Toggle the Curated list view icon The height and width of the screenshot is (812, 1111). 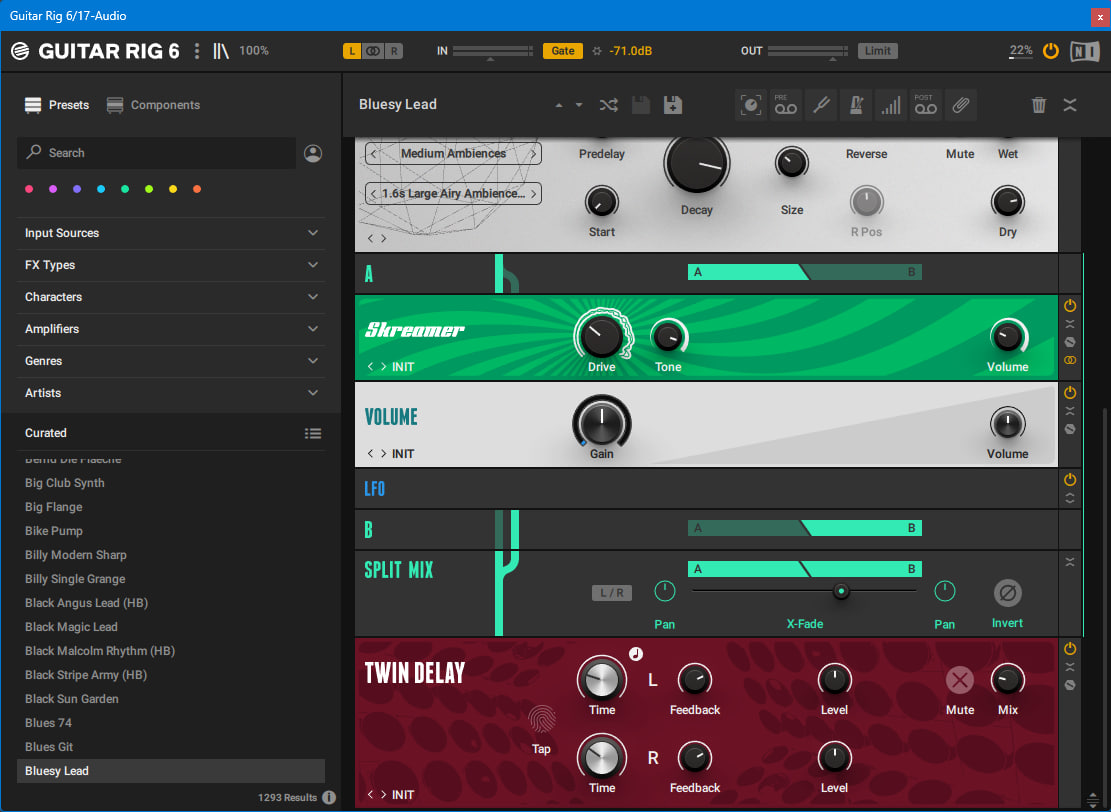[x=313, y=434]
